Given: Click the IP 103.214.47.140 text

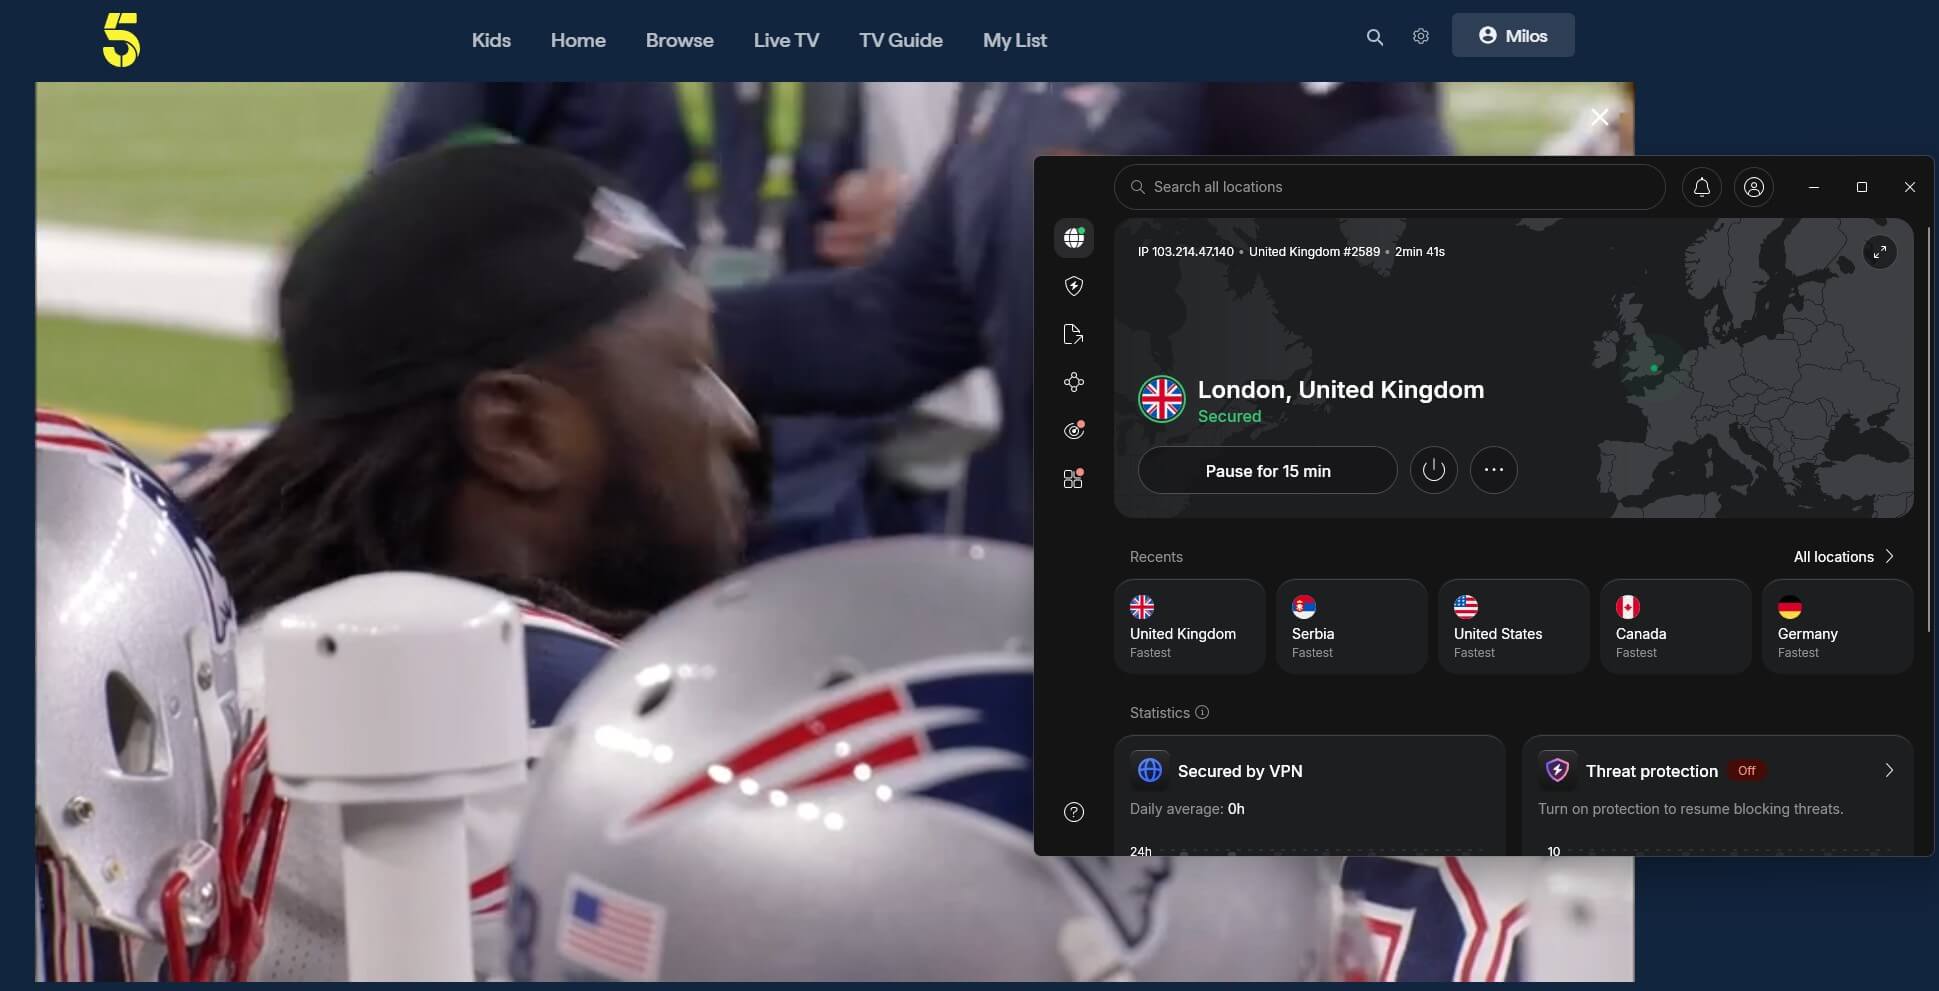Looking at the screenshot, I should coord(1186,252).
